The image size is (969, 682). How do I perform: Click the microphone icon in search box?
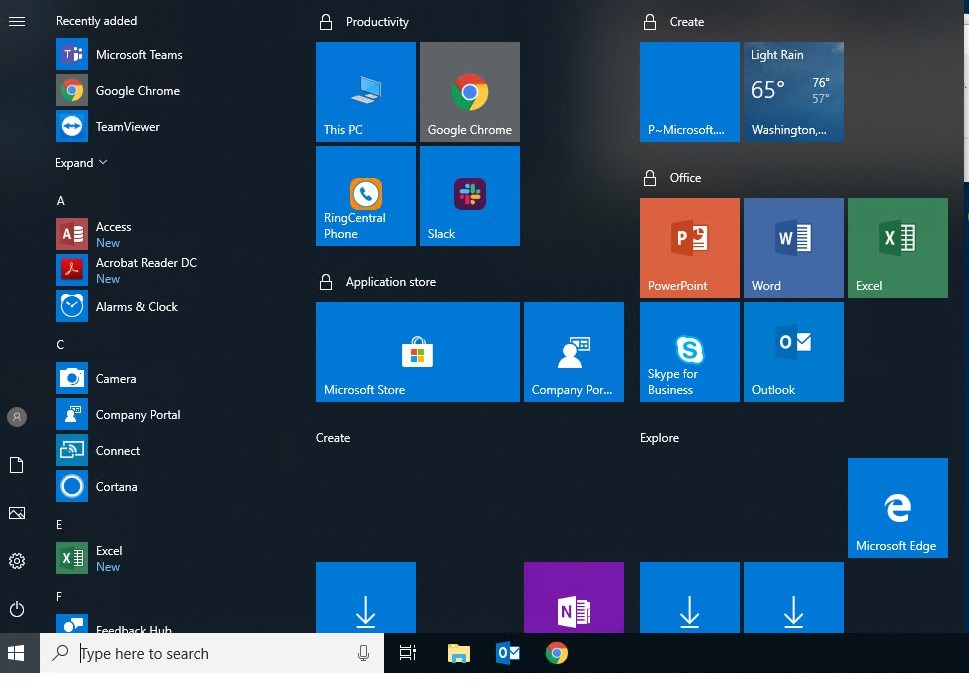[363, 653]
